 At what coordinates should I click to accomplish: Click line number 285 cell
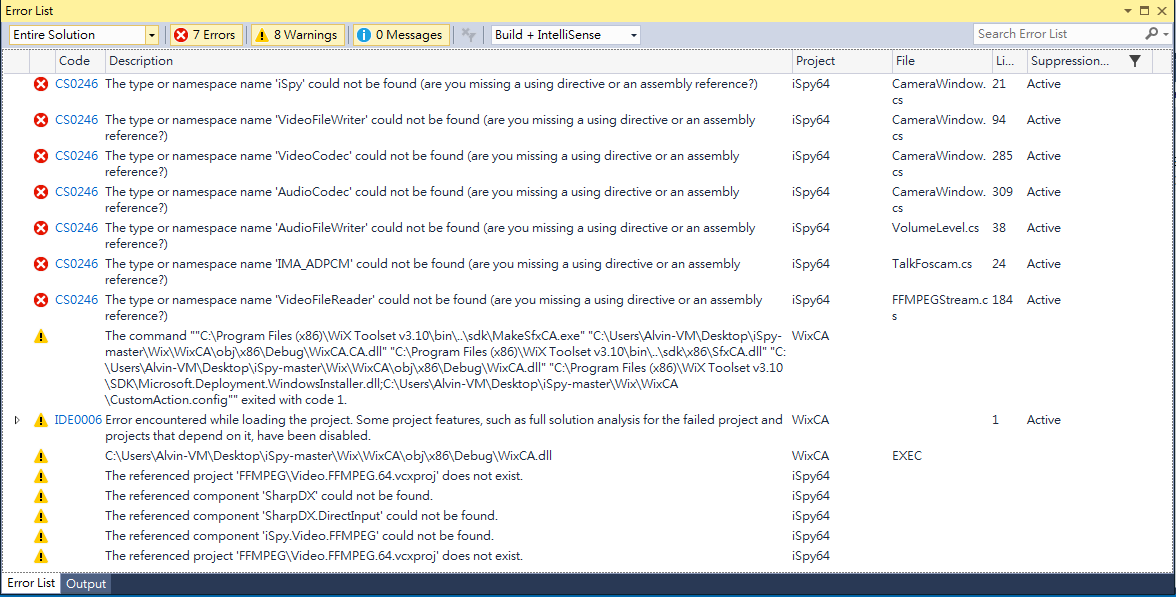[x=1002, y=156]
